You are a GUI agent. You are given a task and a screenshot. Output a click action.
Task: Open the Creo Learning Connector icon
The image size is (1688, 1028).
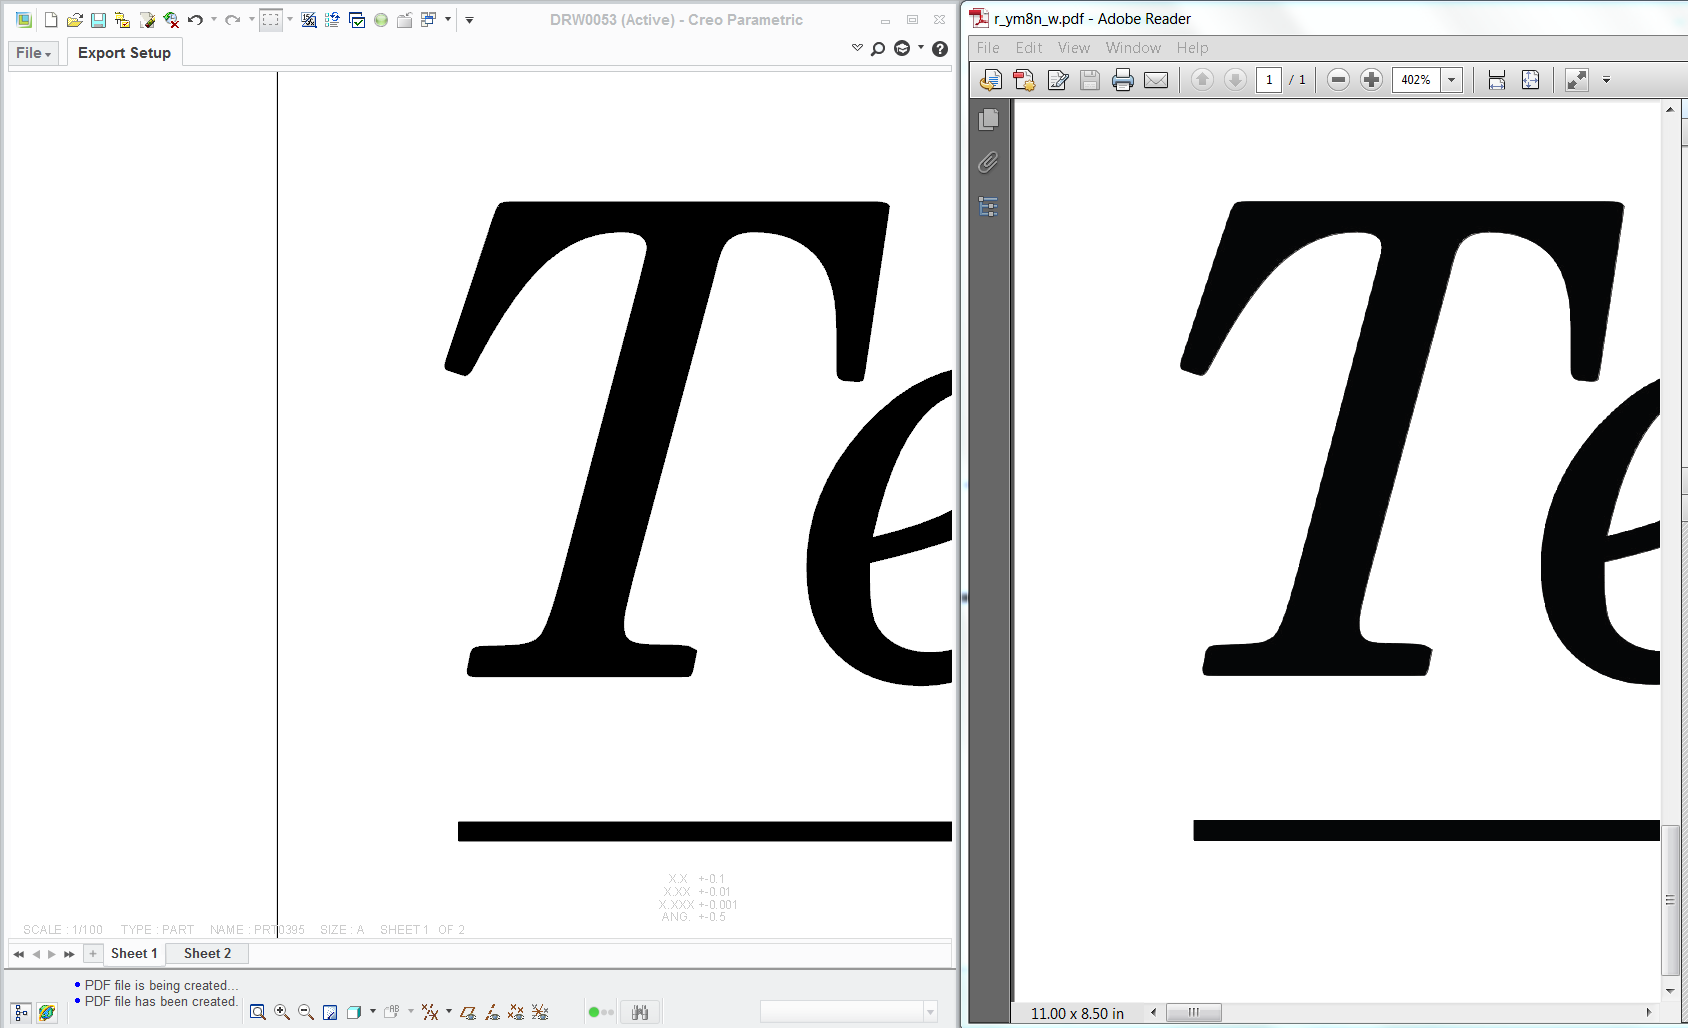(902, 49)
